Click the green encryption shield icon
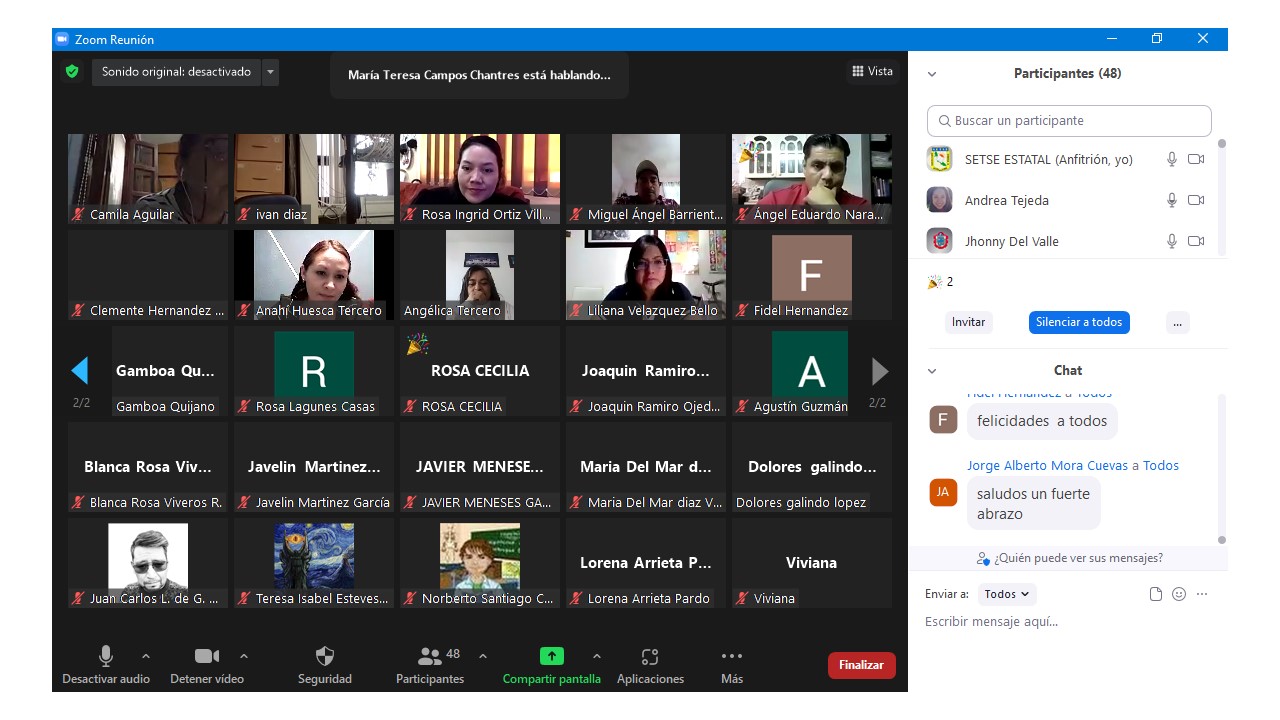The height and width of the screenshot is (720, 1280). pyautogui.click(x=72, y=72)
